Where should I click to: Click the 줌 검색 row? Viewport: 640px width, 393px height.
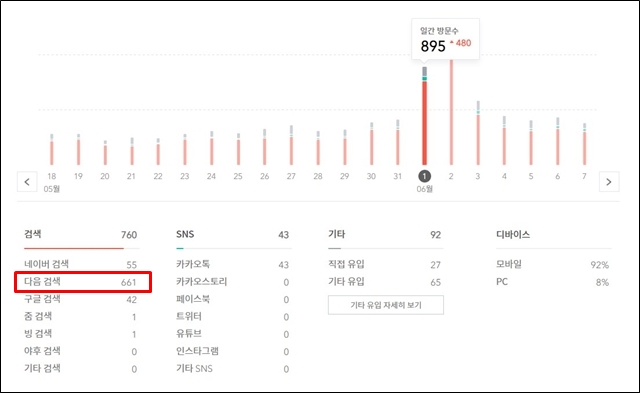click(x=81, y=316)
